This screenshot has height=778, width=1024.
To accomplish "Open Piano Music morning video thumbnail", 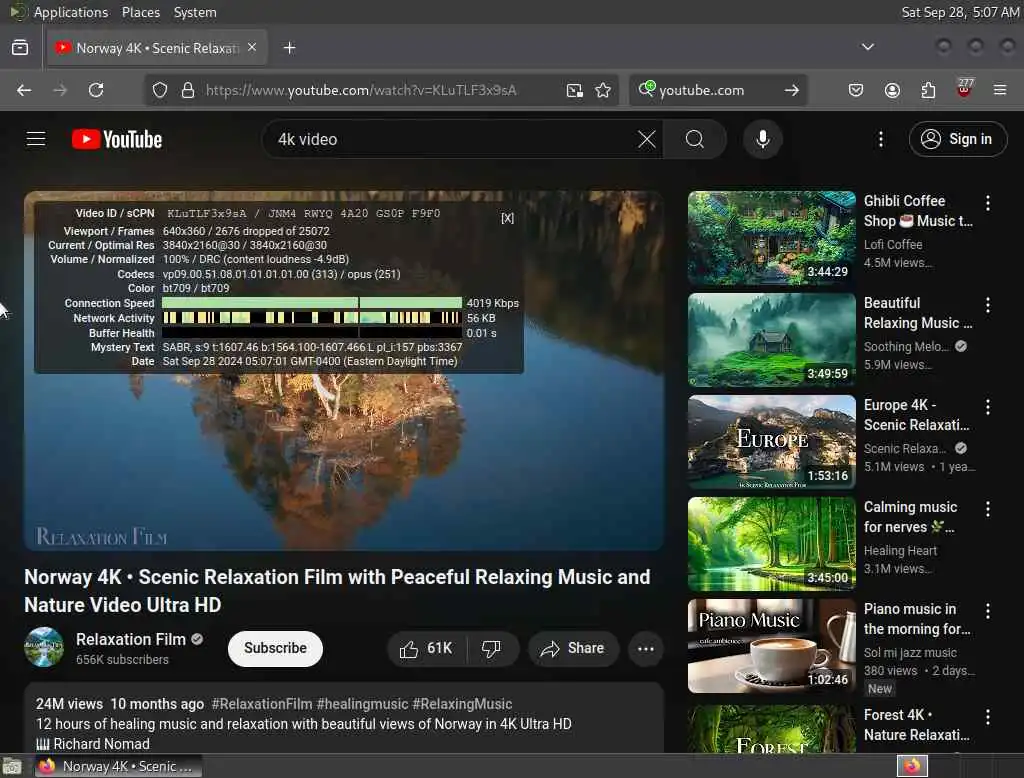I will click(x=771, y=645).
